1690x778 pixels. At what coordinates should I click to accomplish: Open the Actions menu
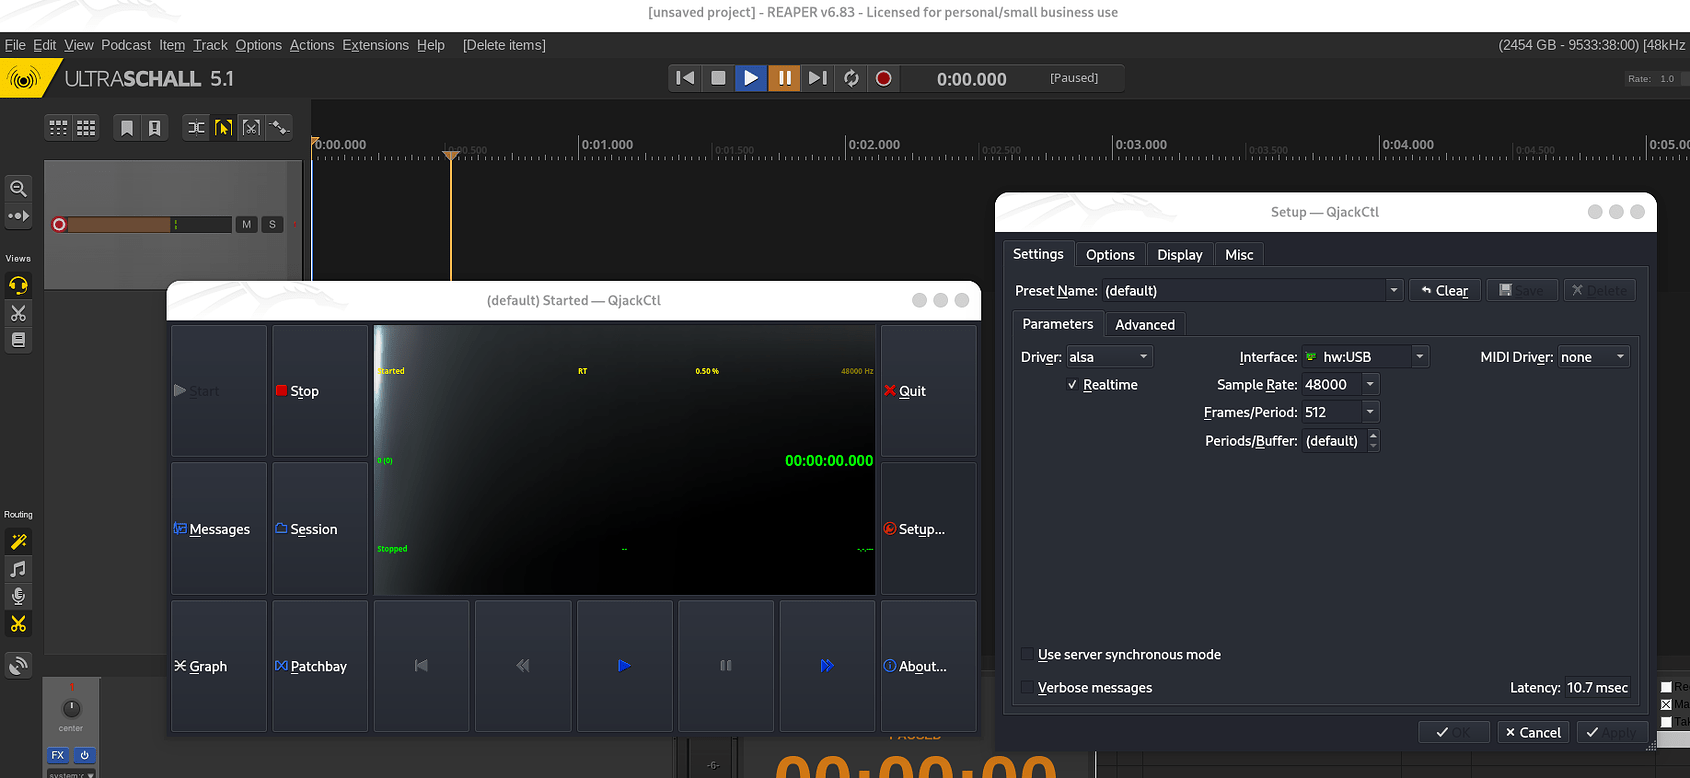tap(312, 45)
